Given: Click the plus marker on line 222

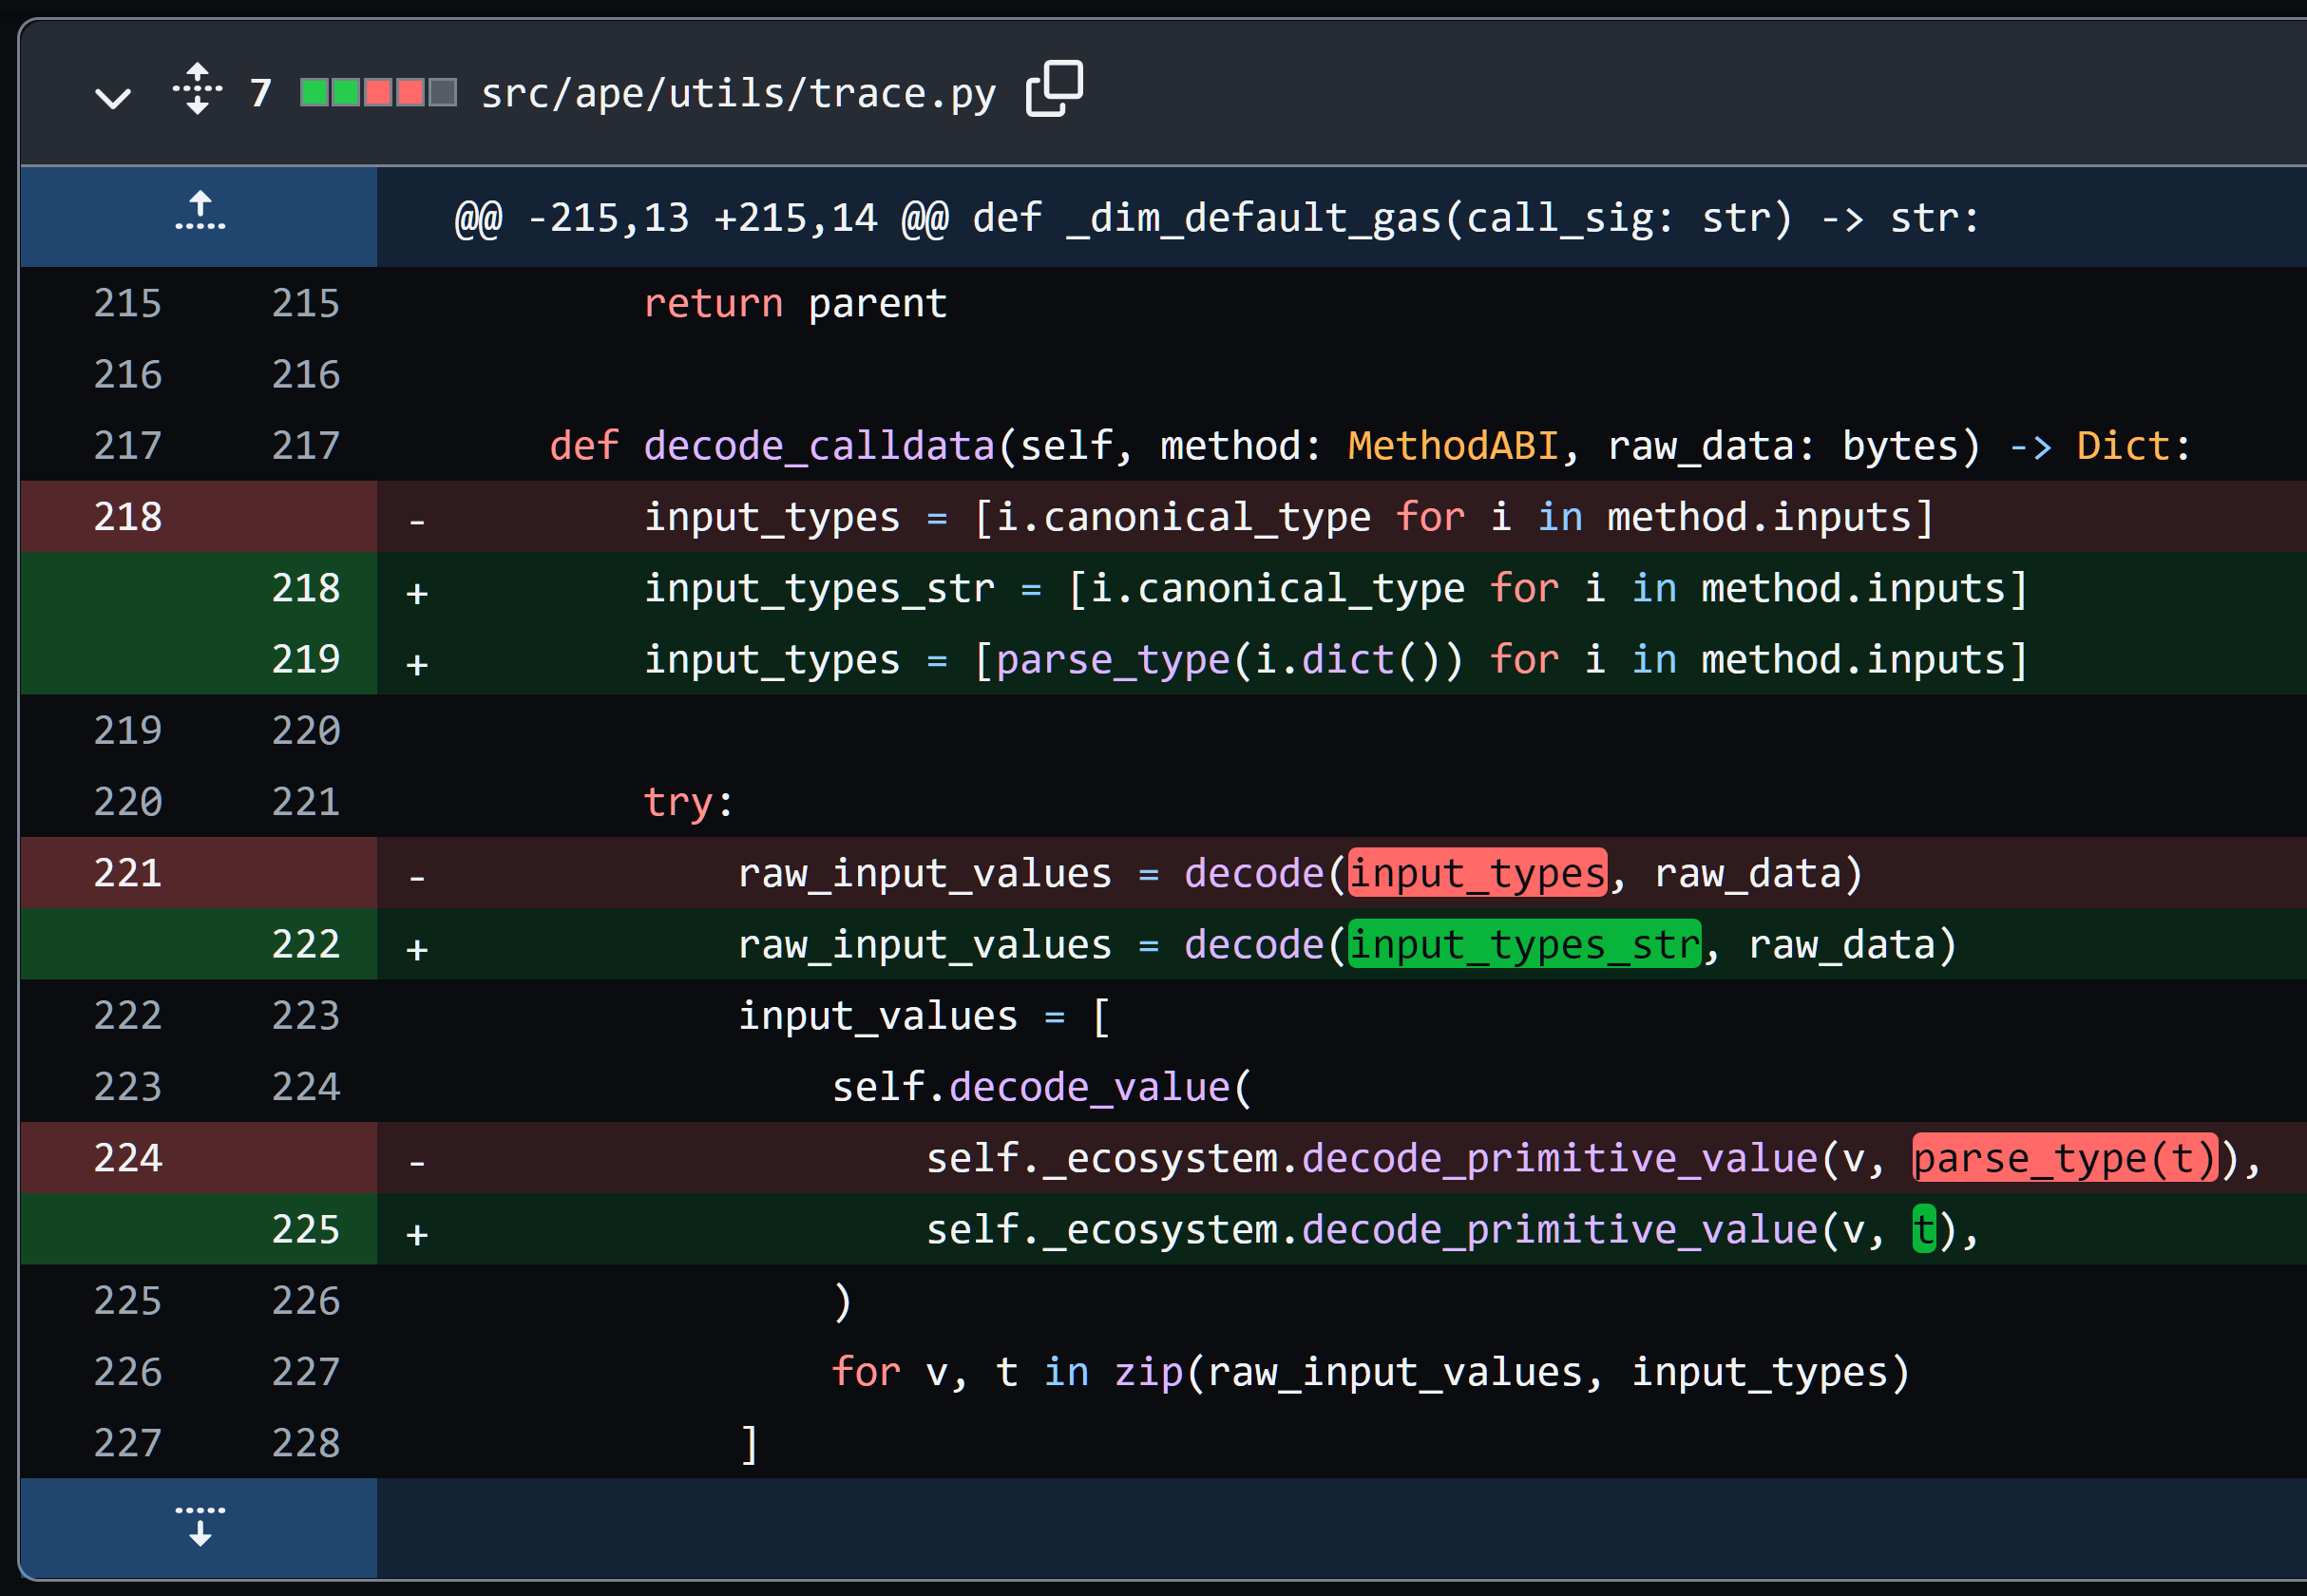Looking at the screenshot, I should (417, 948).
